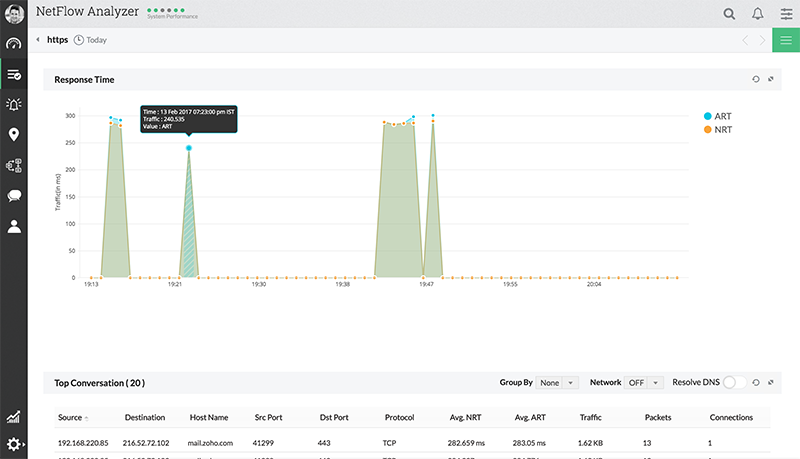The width and height of the screenshot is (800, 459).
Task: Click the map location pin sidebar icon
Action: pos(14,135)
